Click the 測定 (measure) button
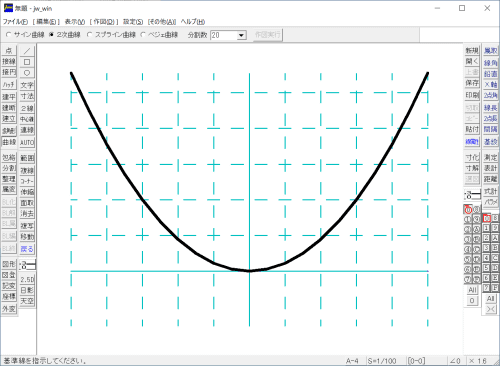This screenshot has width=500, height=366. coord(490,157)
